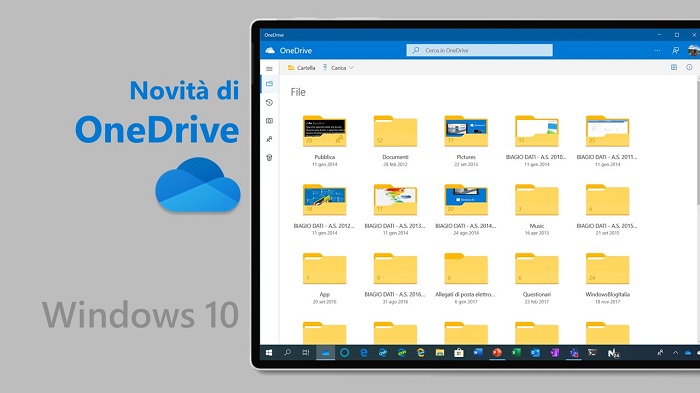
Task: Open Task View on the taskbar
Action: point(306,353)
